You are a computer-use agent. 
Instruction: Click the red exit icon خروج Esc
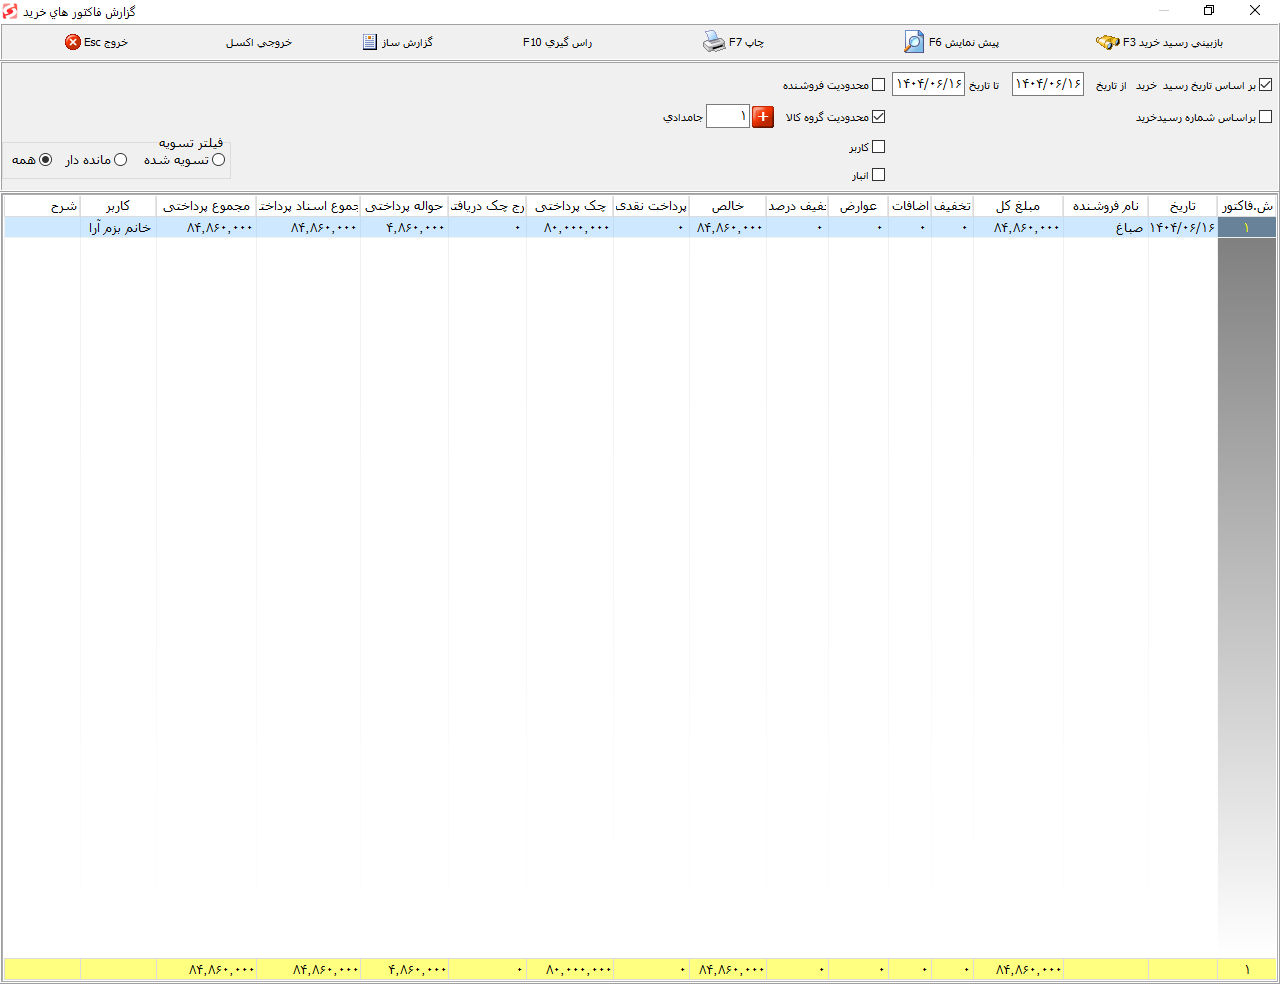(73, 42)
